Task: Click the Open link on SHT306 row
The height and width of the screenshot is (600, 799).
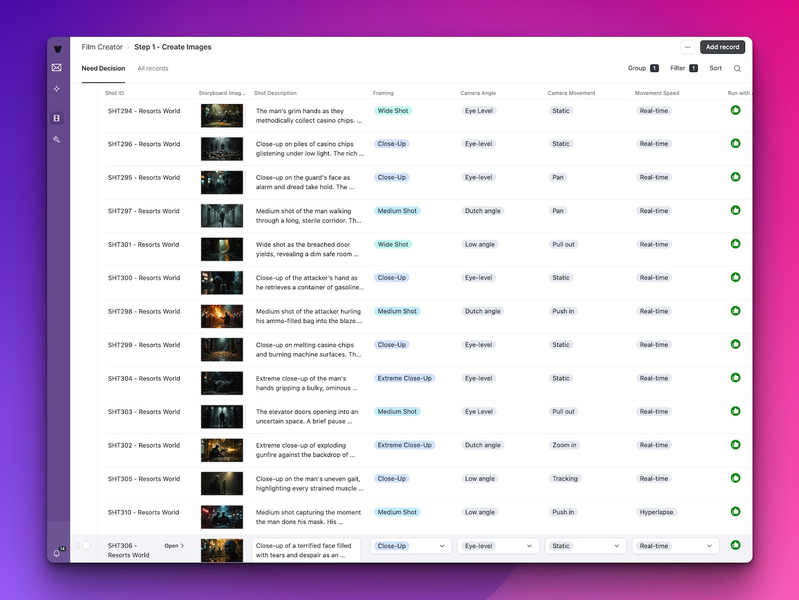Action: point(174,545)
